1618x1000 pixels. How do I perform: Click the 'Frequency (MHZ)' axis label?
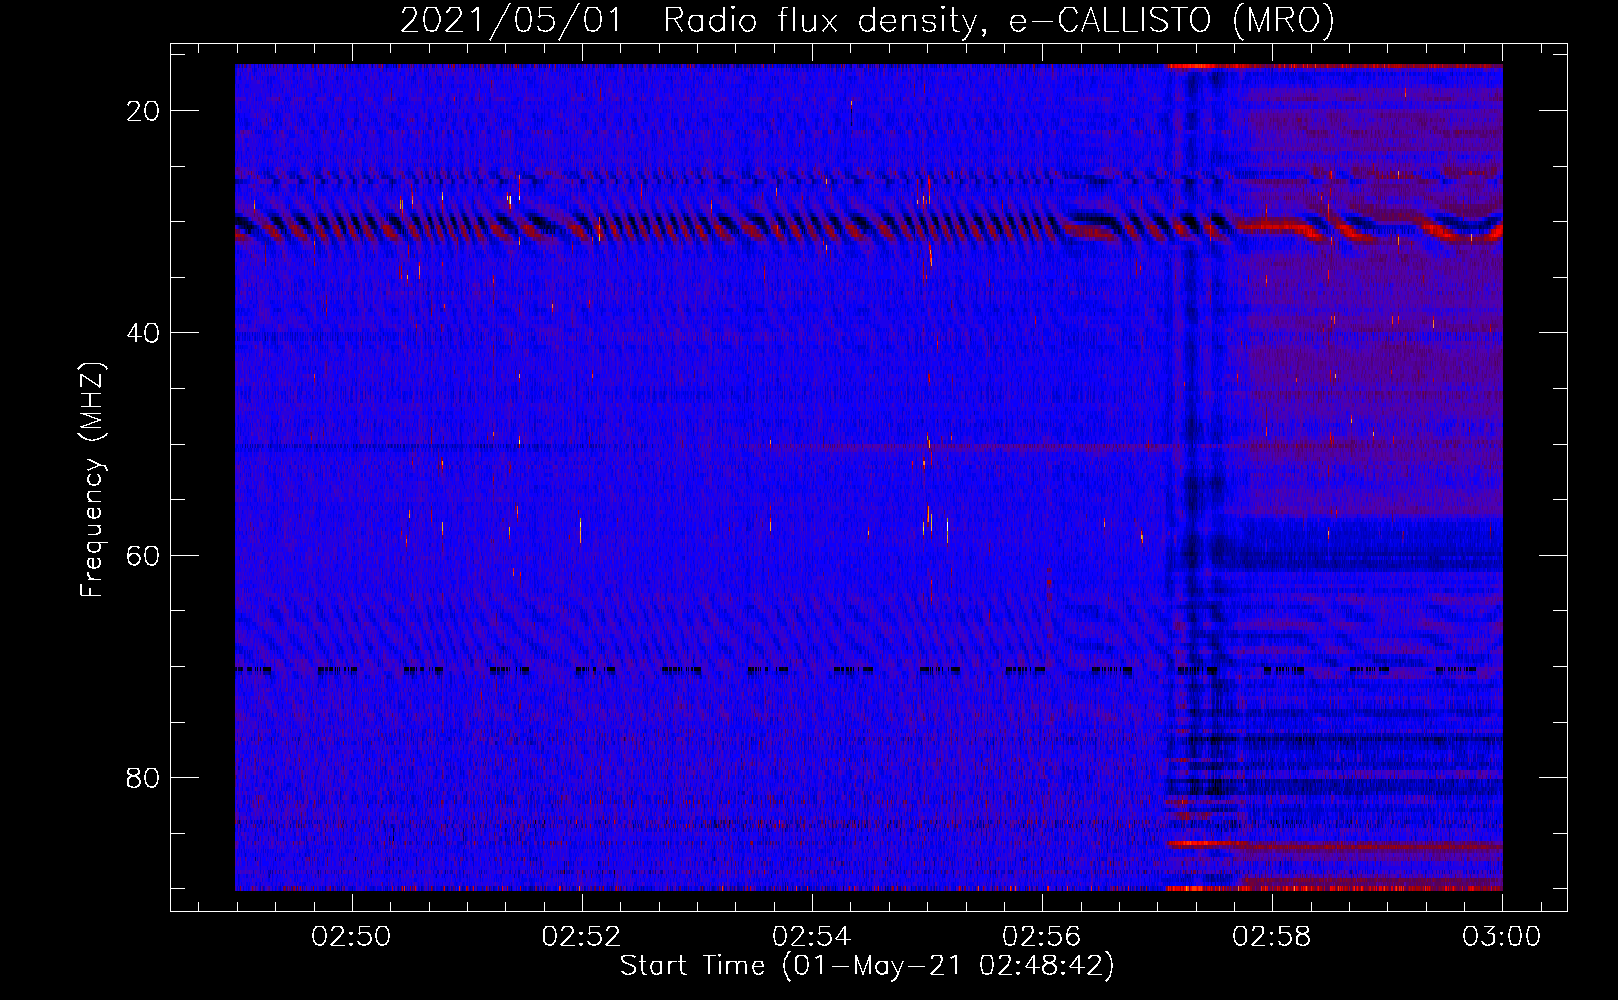coord(92,480)
